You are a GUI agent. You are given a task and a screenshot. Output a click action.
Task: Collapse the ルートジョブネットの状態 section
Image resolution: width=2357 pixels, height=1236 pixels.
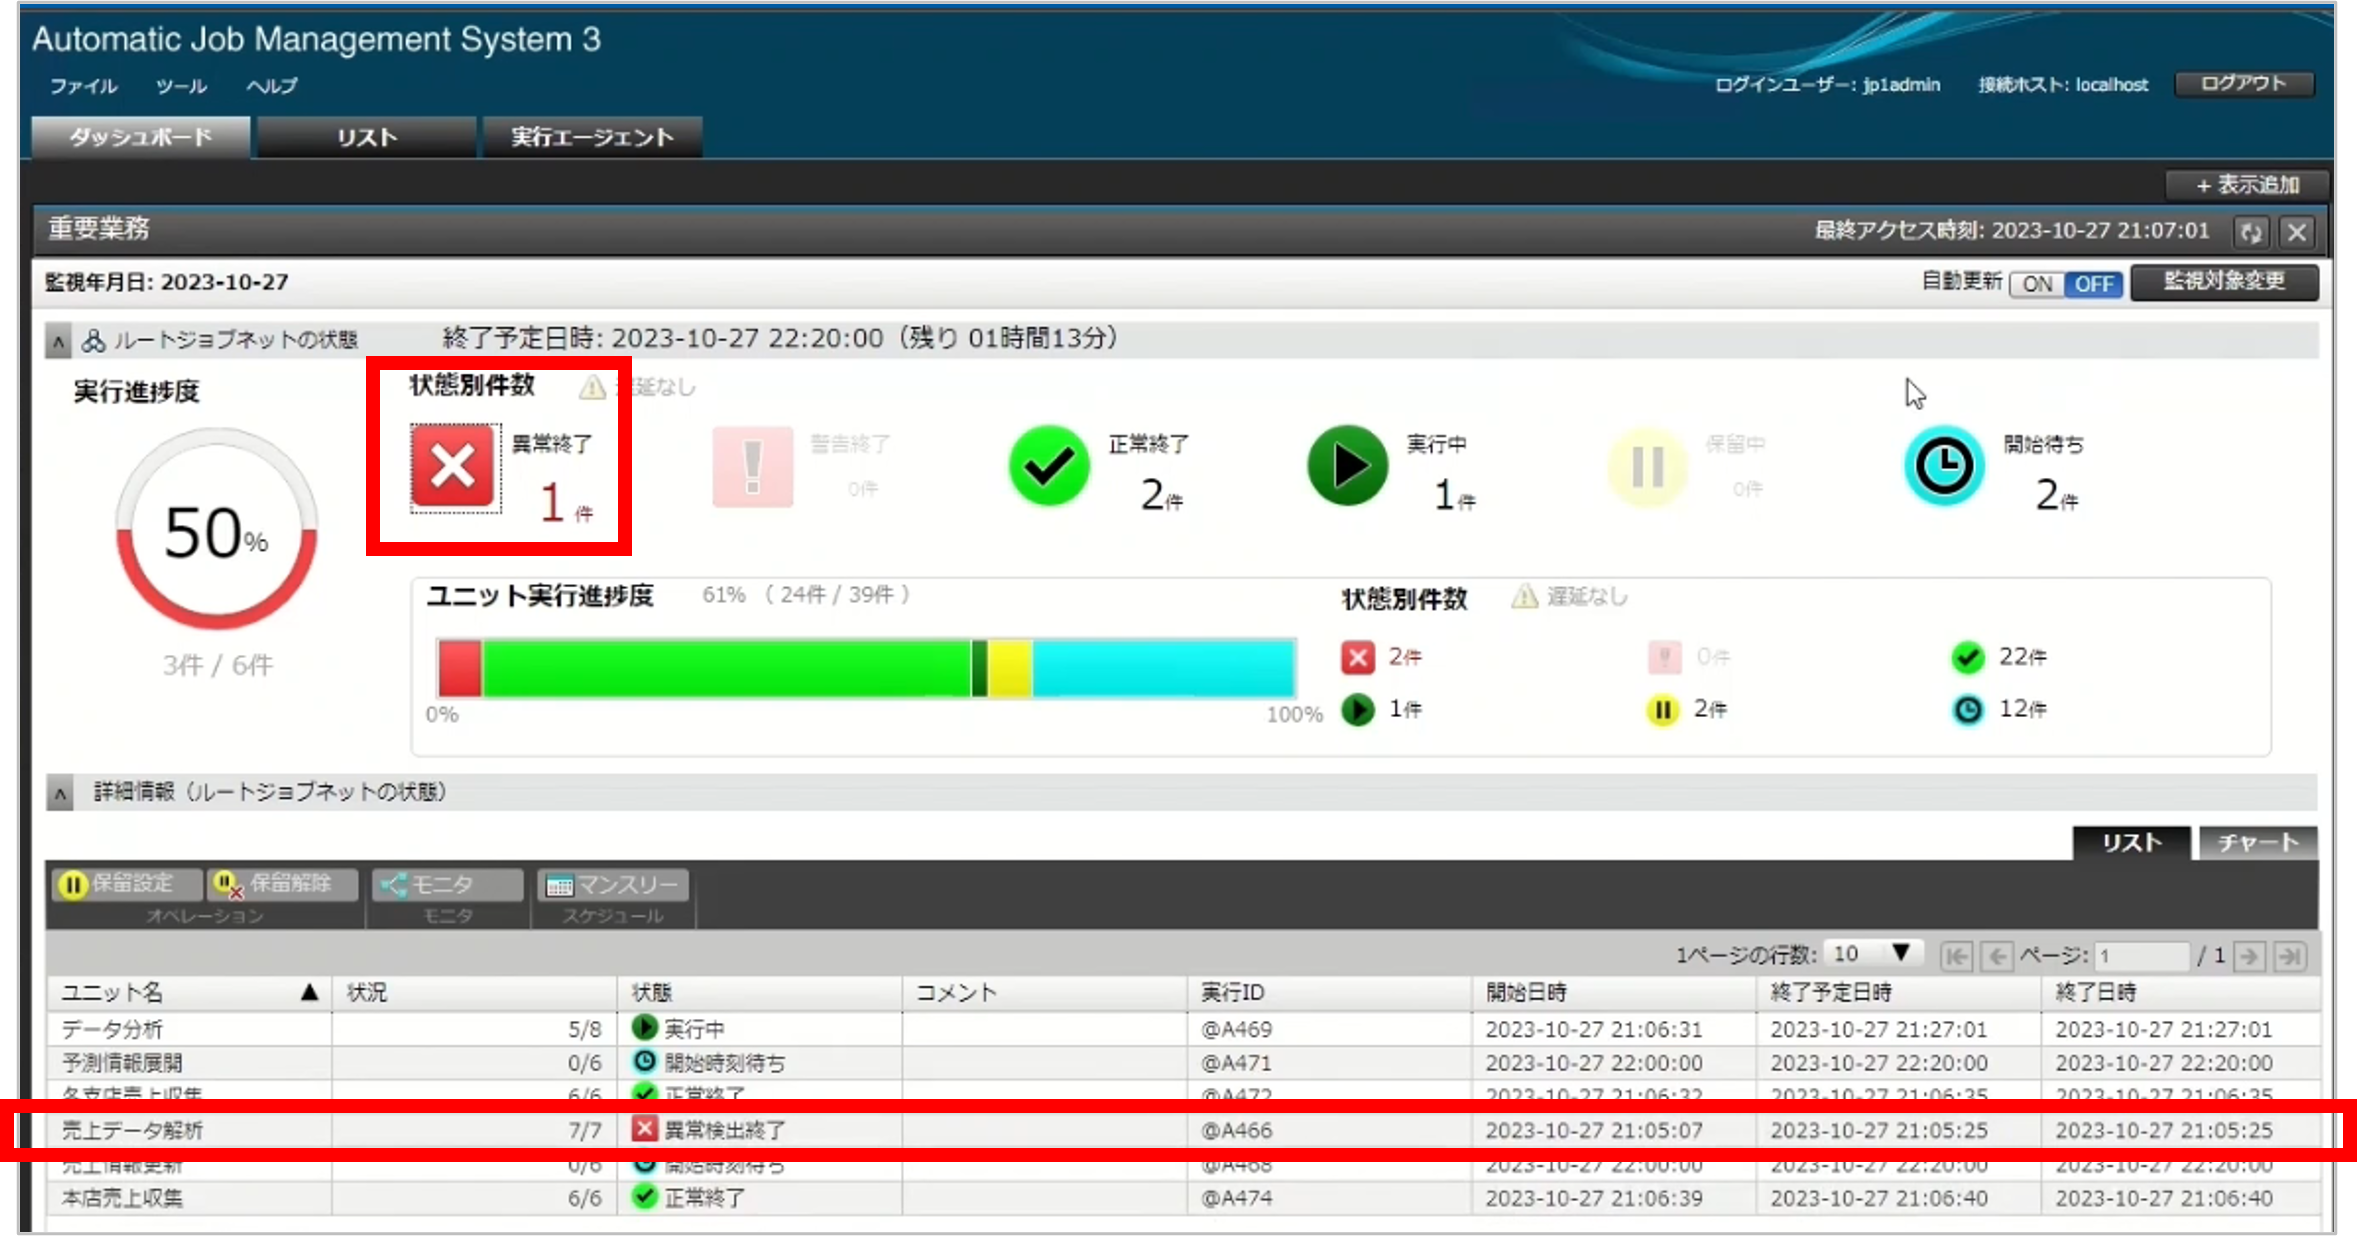pos(58,342)
